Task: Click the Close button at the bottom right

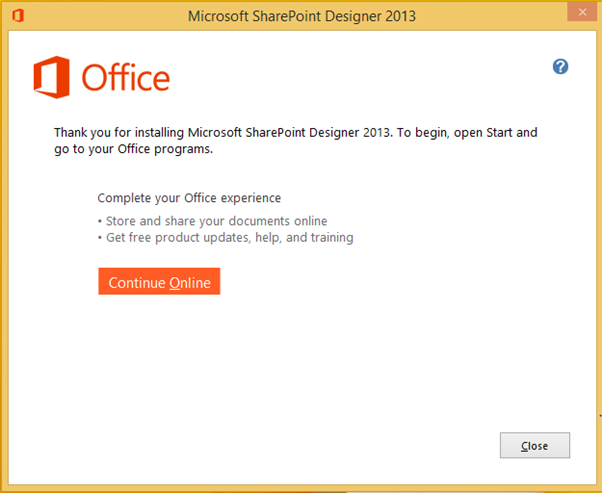Action: pos(534,445)
